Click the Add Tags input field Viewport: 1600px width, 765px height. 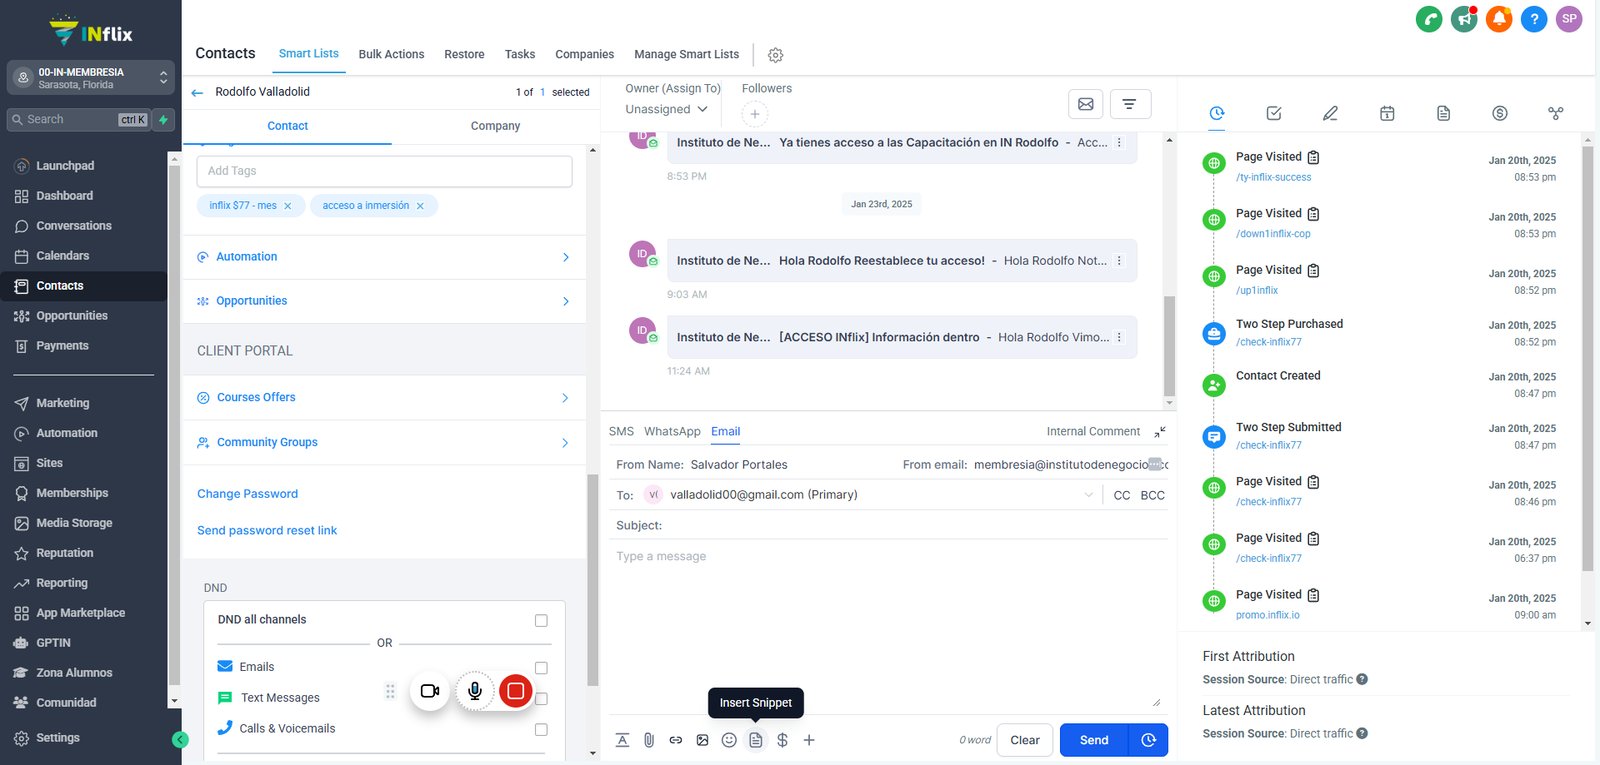[x=384, y=171]
